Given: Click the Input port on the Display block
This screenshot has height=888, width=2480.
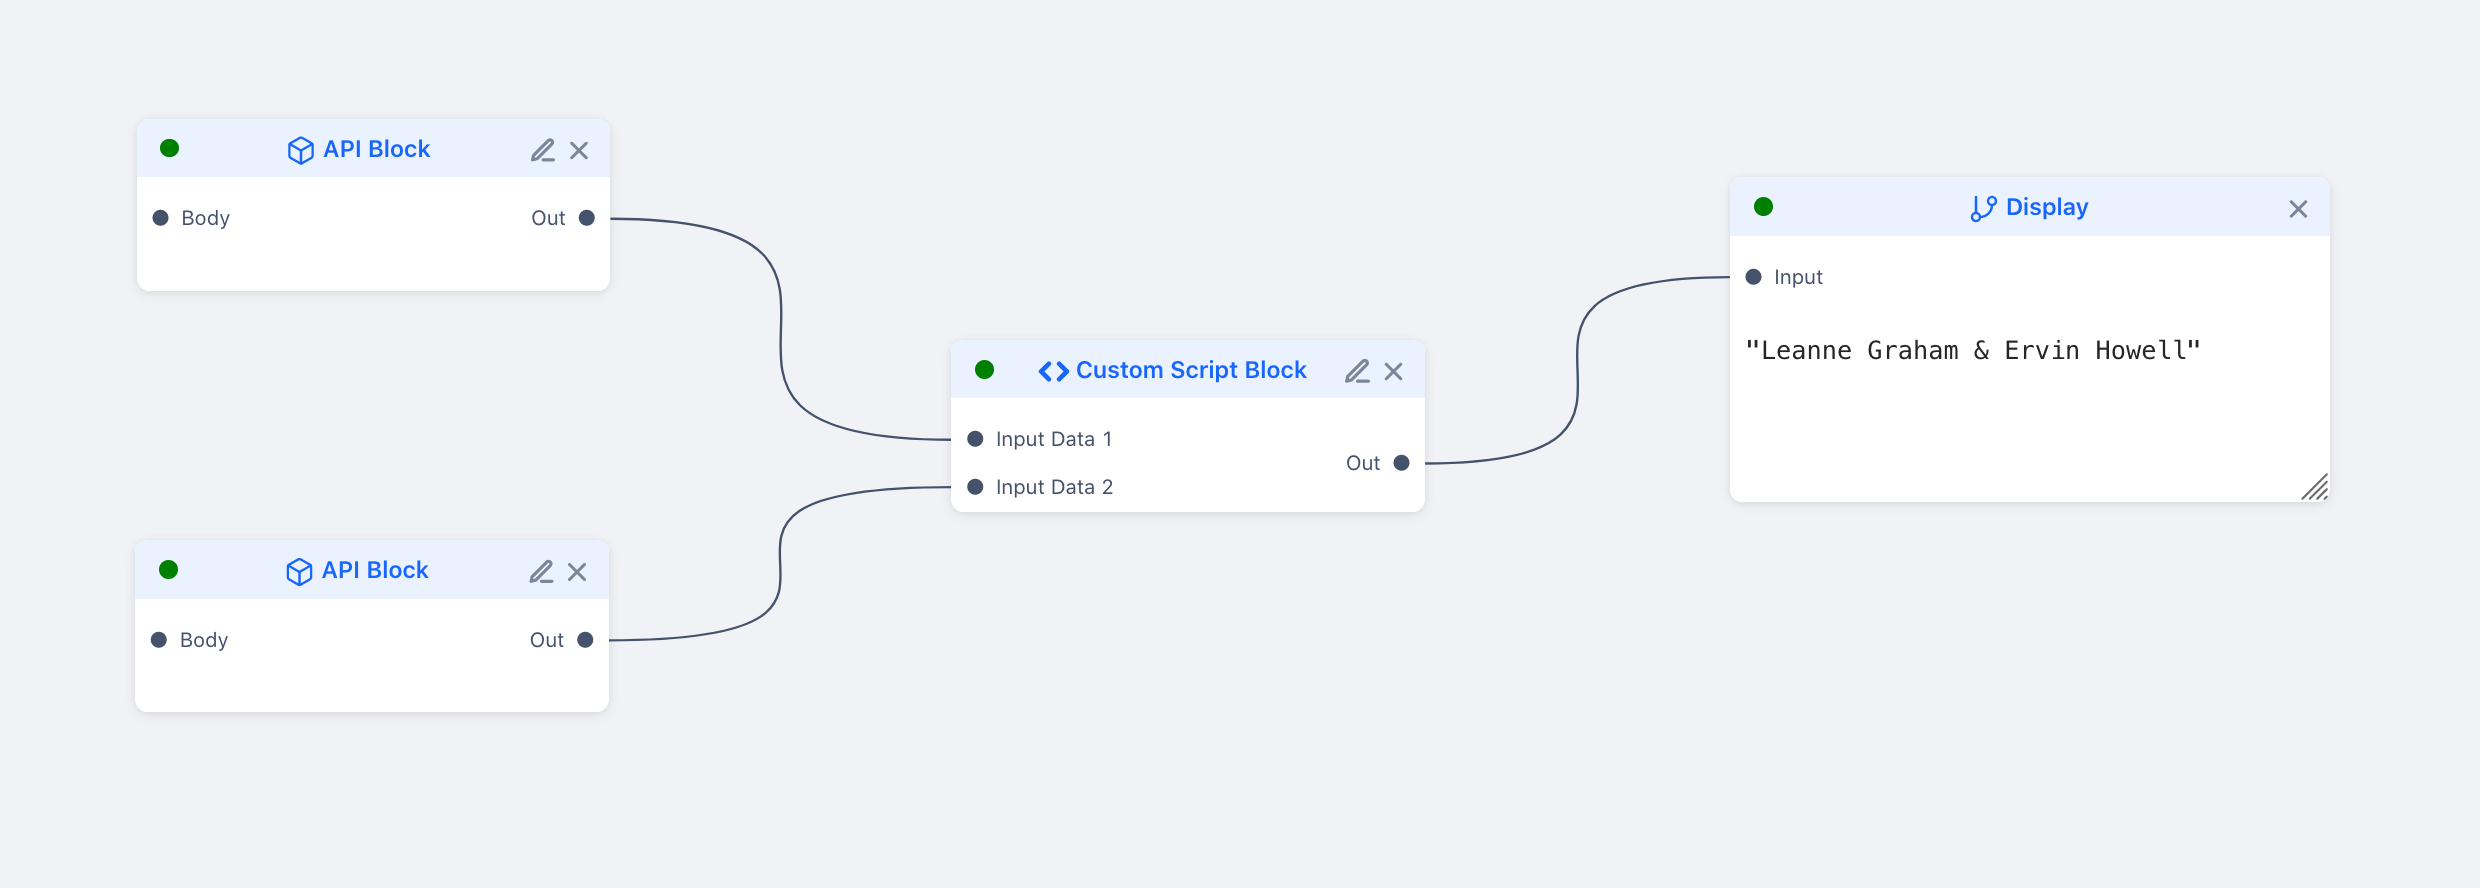Looking at the screenshot, I should coord(1753,277).
